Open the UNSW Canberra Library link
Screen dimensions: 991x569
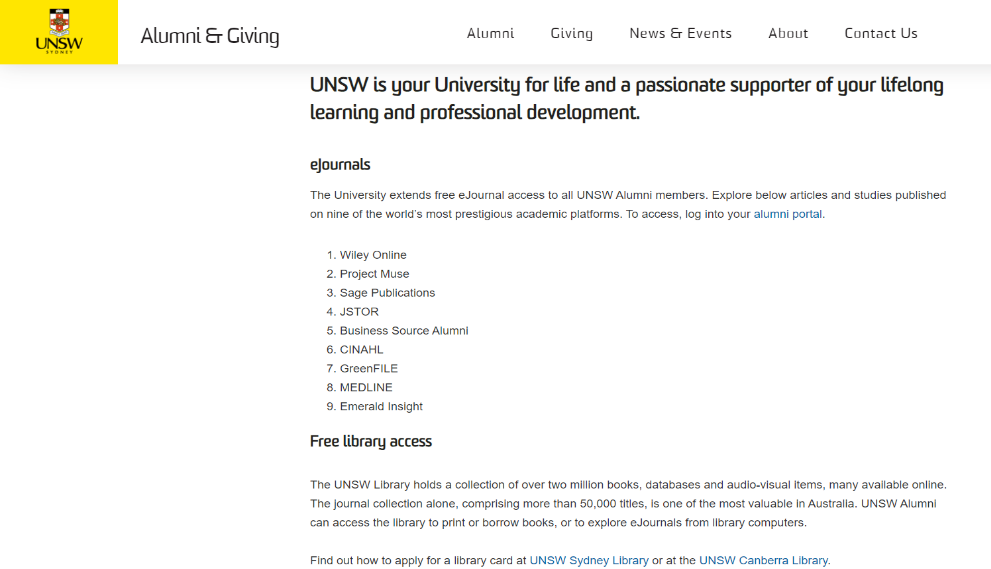point(763,560)
